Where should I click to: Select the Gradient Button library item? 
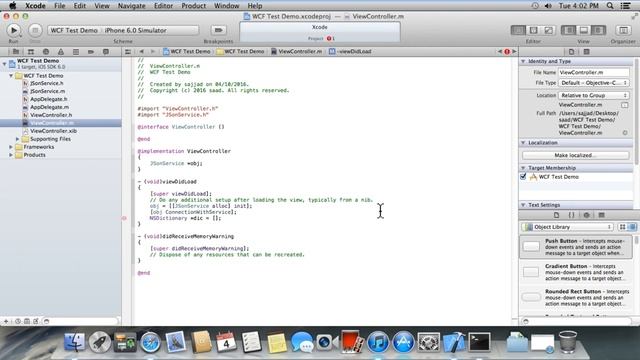576,272
